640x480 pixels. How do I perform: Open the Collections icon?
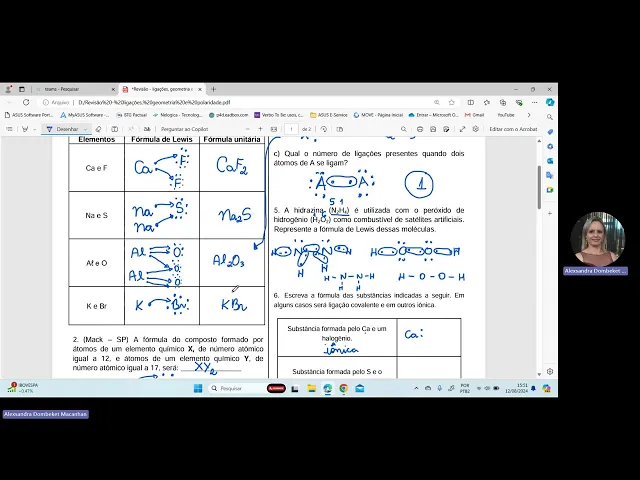[502, 102]
